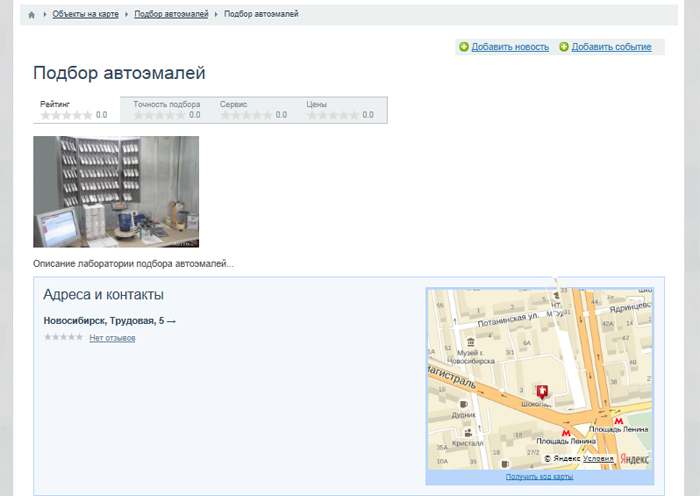Open the «Объекты на карте» breadcrumb link

pyautogui.click(x=85, y=14)
